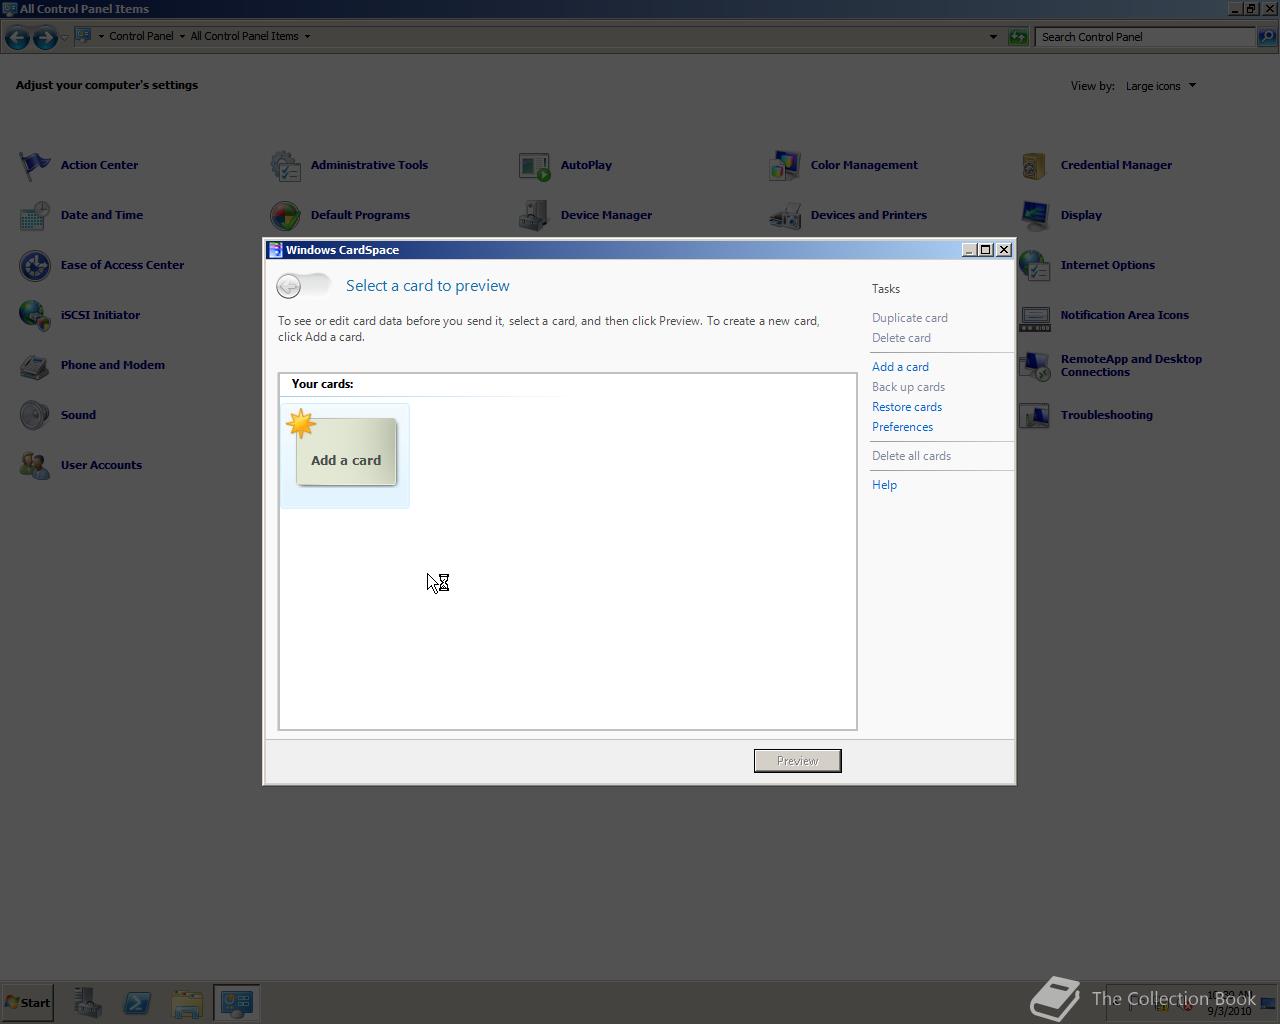1280x1024 pixels.
Task: Open Phone and Modem icon
Action: click(x=35, y=365)
